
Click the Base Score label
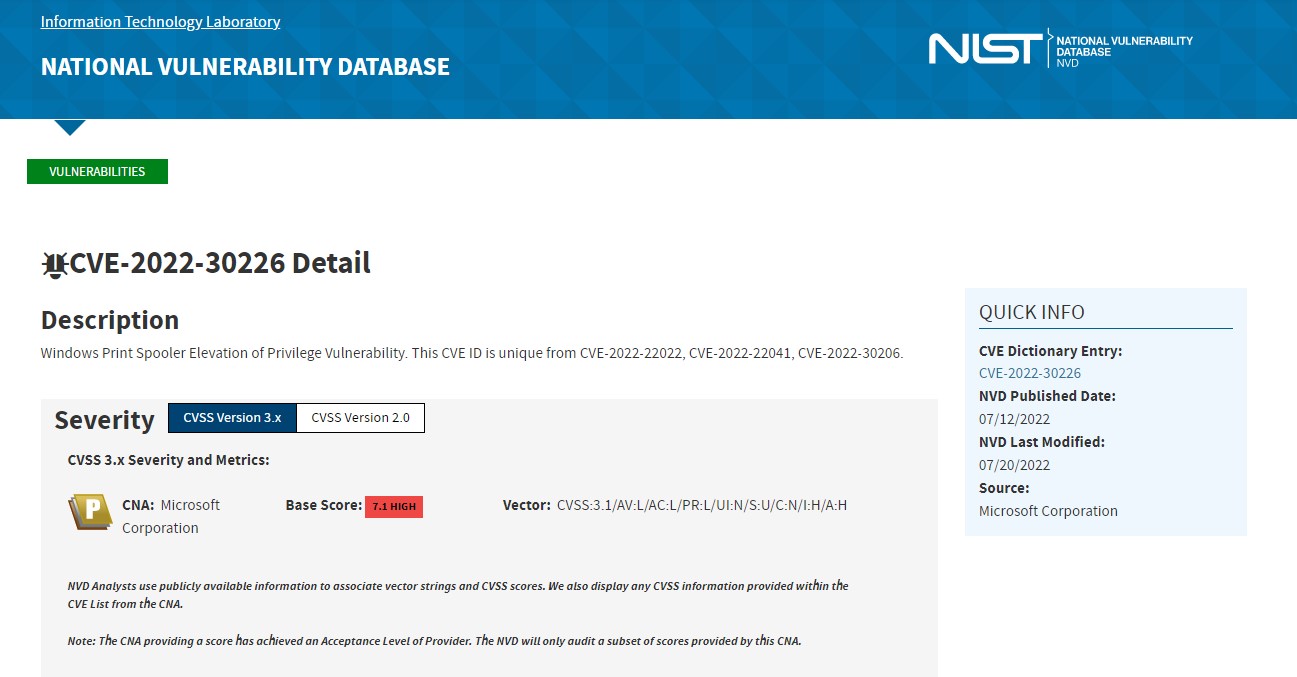[324, 506]
